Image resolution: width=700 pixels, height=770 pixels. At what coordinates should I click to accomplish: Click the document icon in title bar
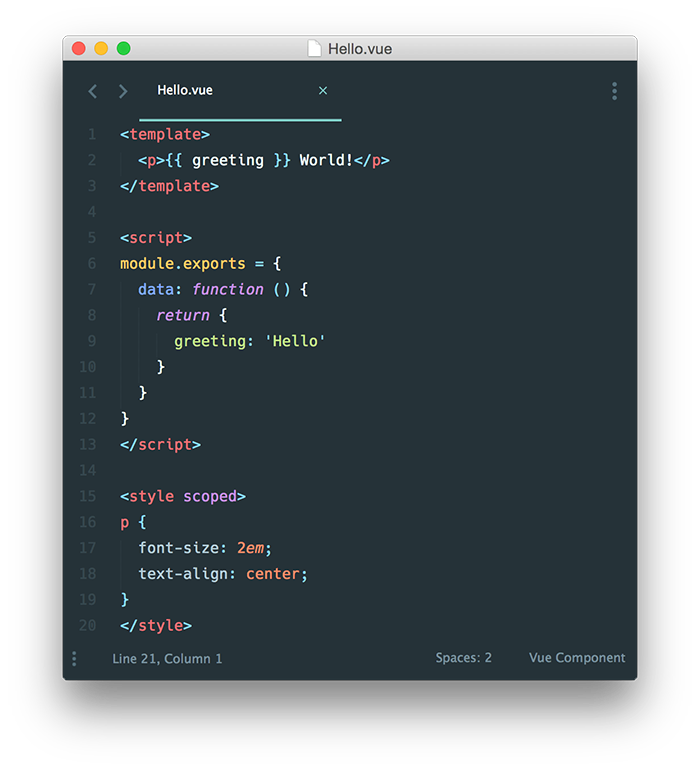[314, 49]
